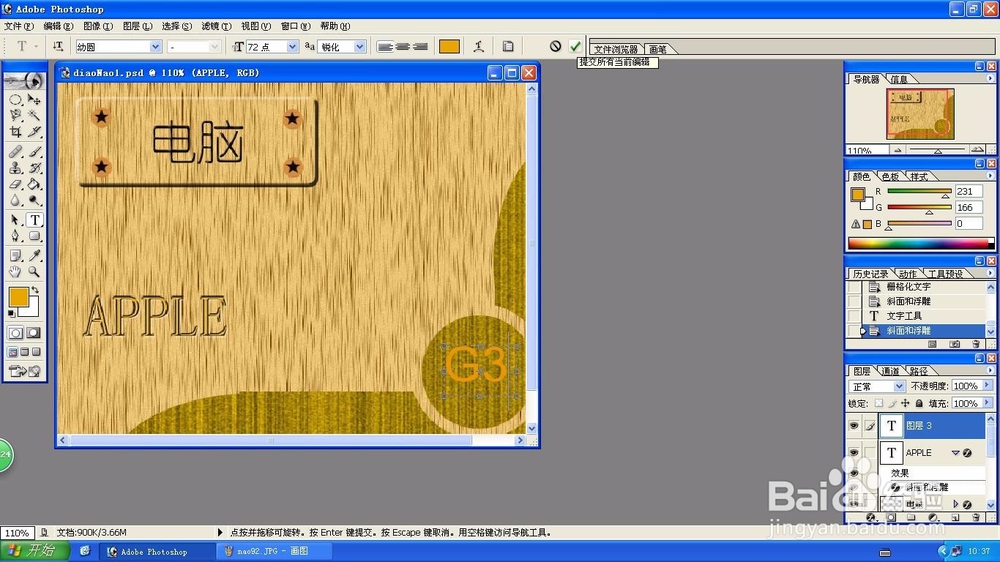This screenshot has height=562, width=1000.
Task: Select the History Brush tool
Action: point(34,168)
